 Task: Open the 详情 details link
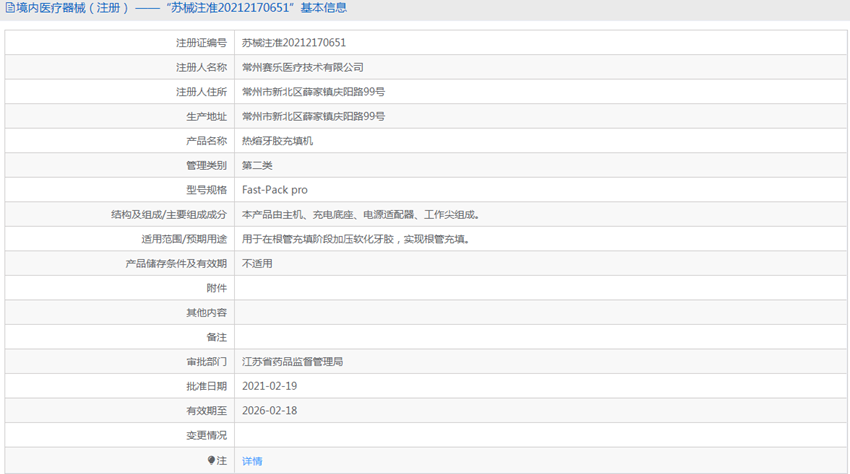pyautogui.click(x=252, y=461)
